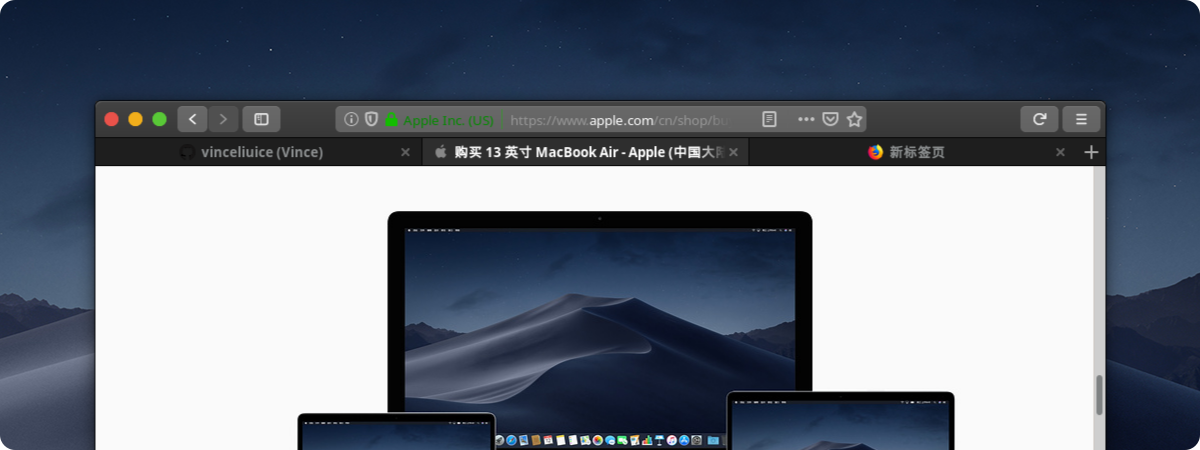
Task: Open a new tab with plus
Action: coord(1091,152)
